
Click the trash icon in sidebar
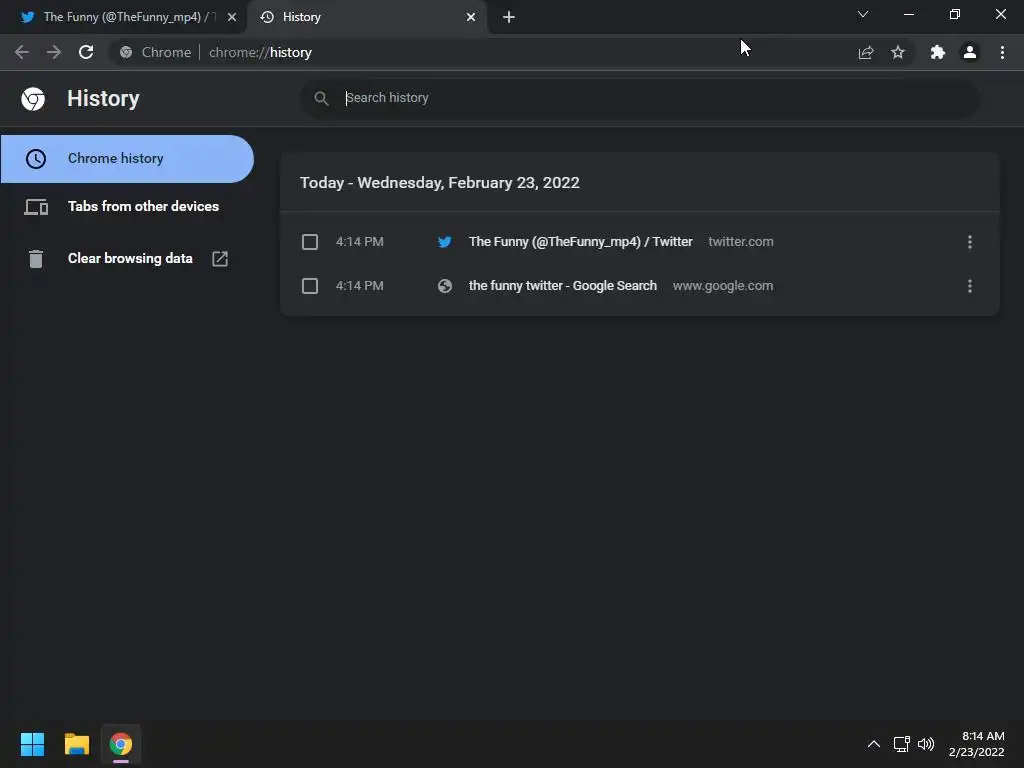click(36, 259)
